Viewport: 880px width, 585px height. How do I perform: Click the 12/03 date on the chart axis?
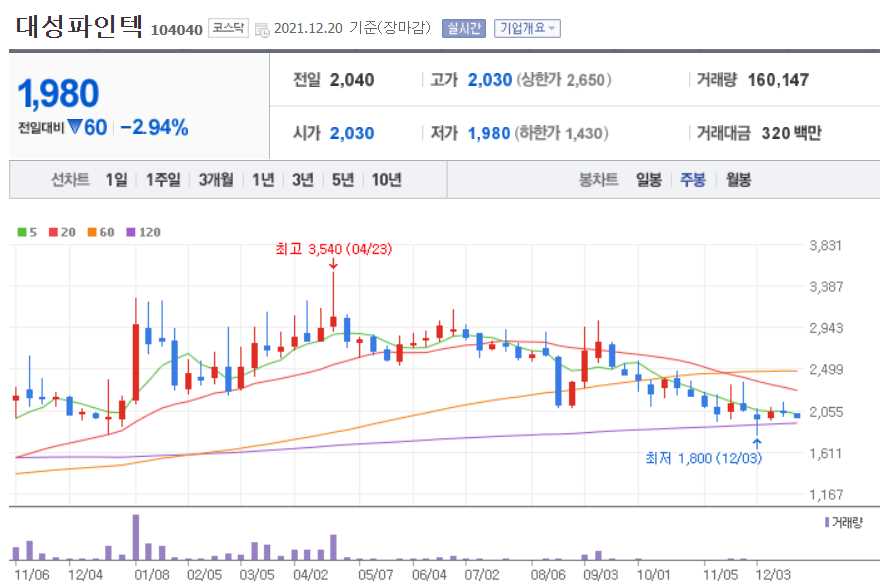click(x=773, y=574)
